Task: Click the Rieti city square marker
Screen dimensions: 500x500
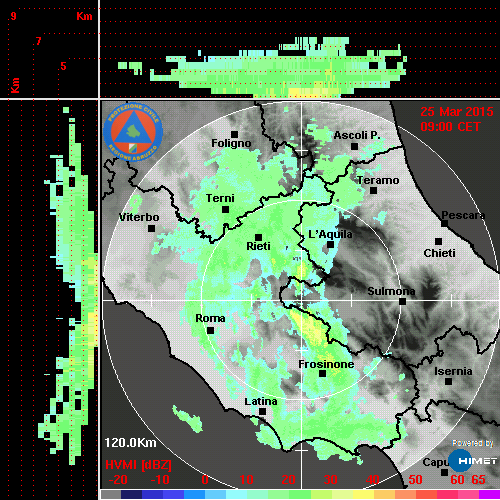Action: pyautogui.click(x=258, y=237)
